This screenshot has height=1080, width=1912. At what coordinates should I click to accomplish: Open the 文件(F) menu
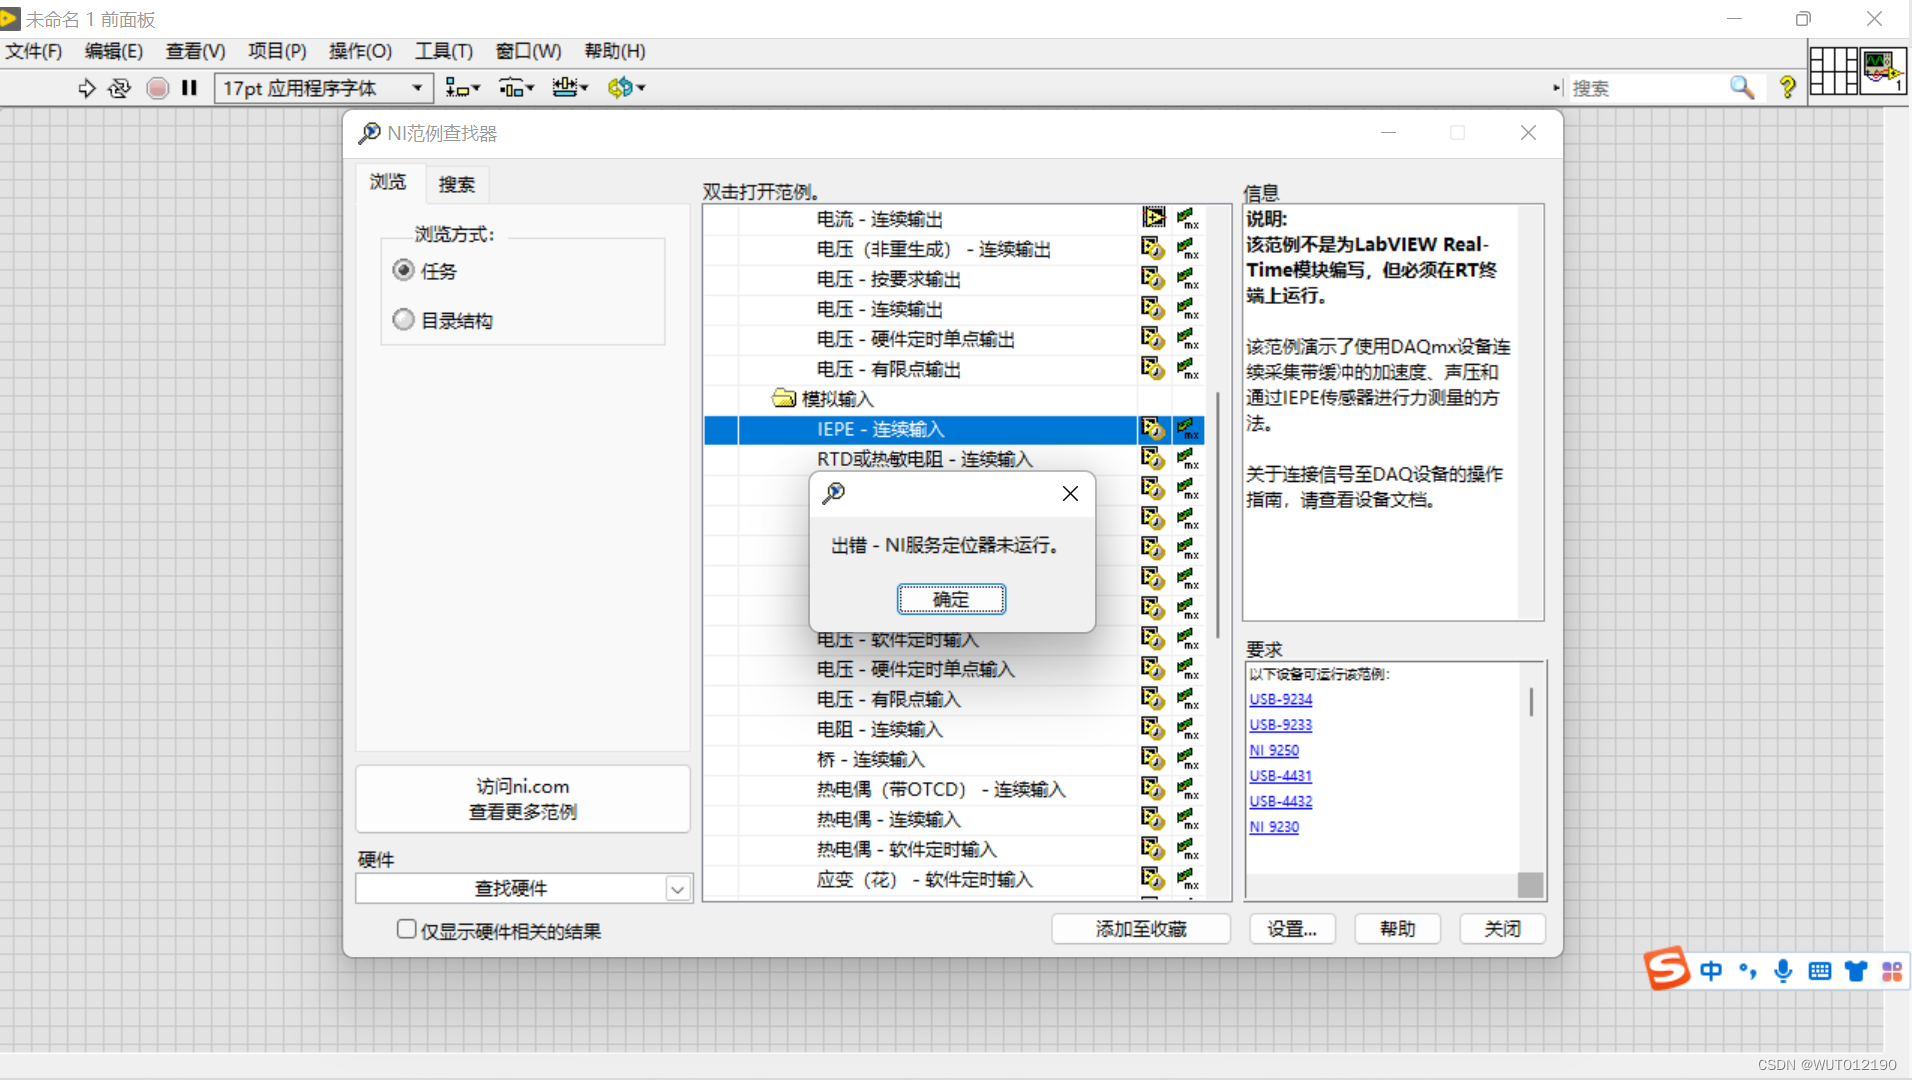(34, 51)
